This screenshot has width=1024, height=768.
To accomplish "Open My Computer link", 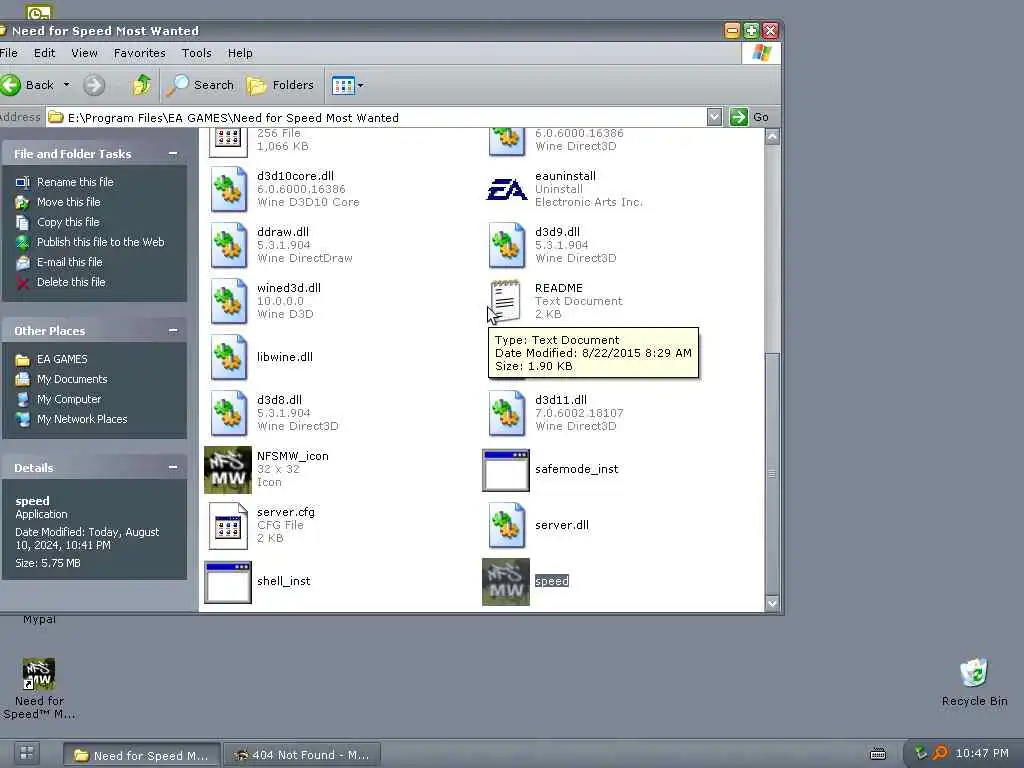I will [x=69, y=399].
